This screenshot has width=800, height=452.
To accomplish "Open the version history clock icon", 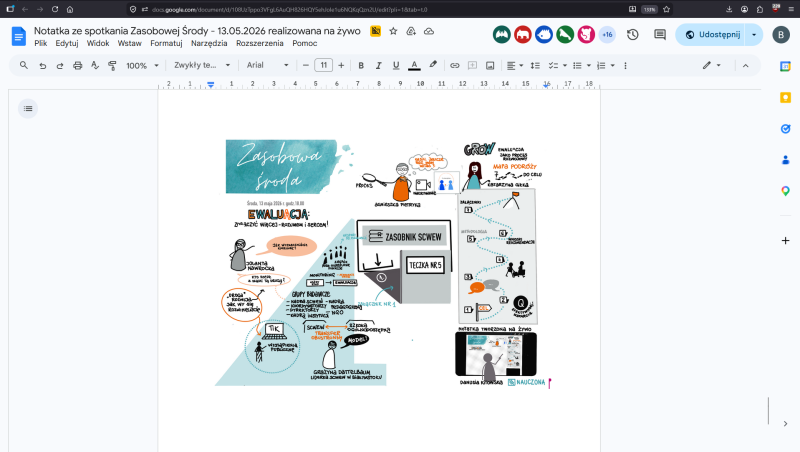I will point(633,35).
